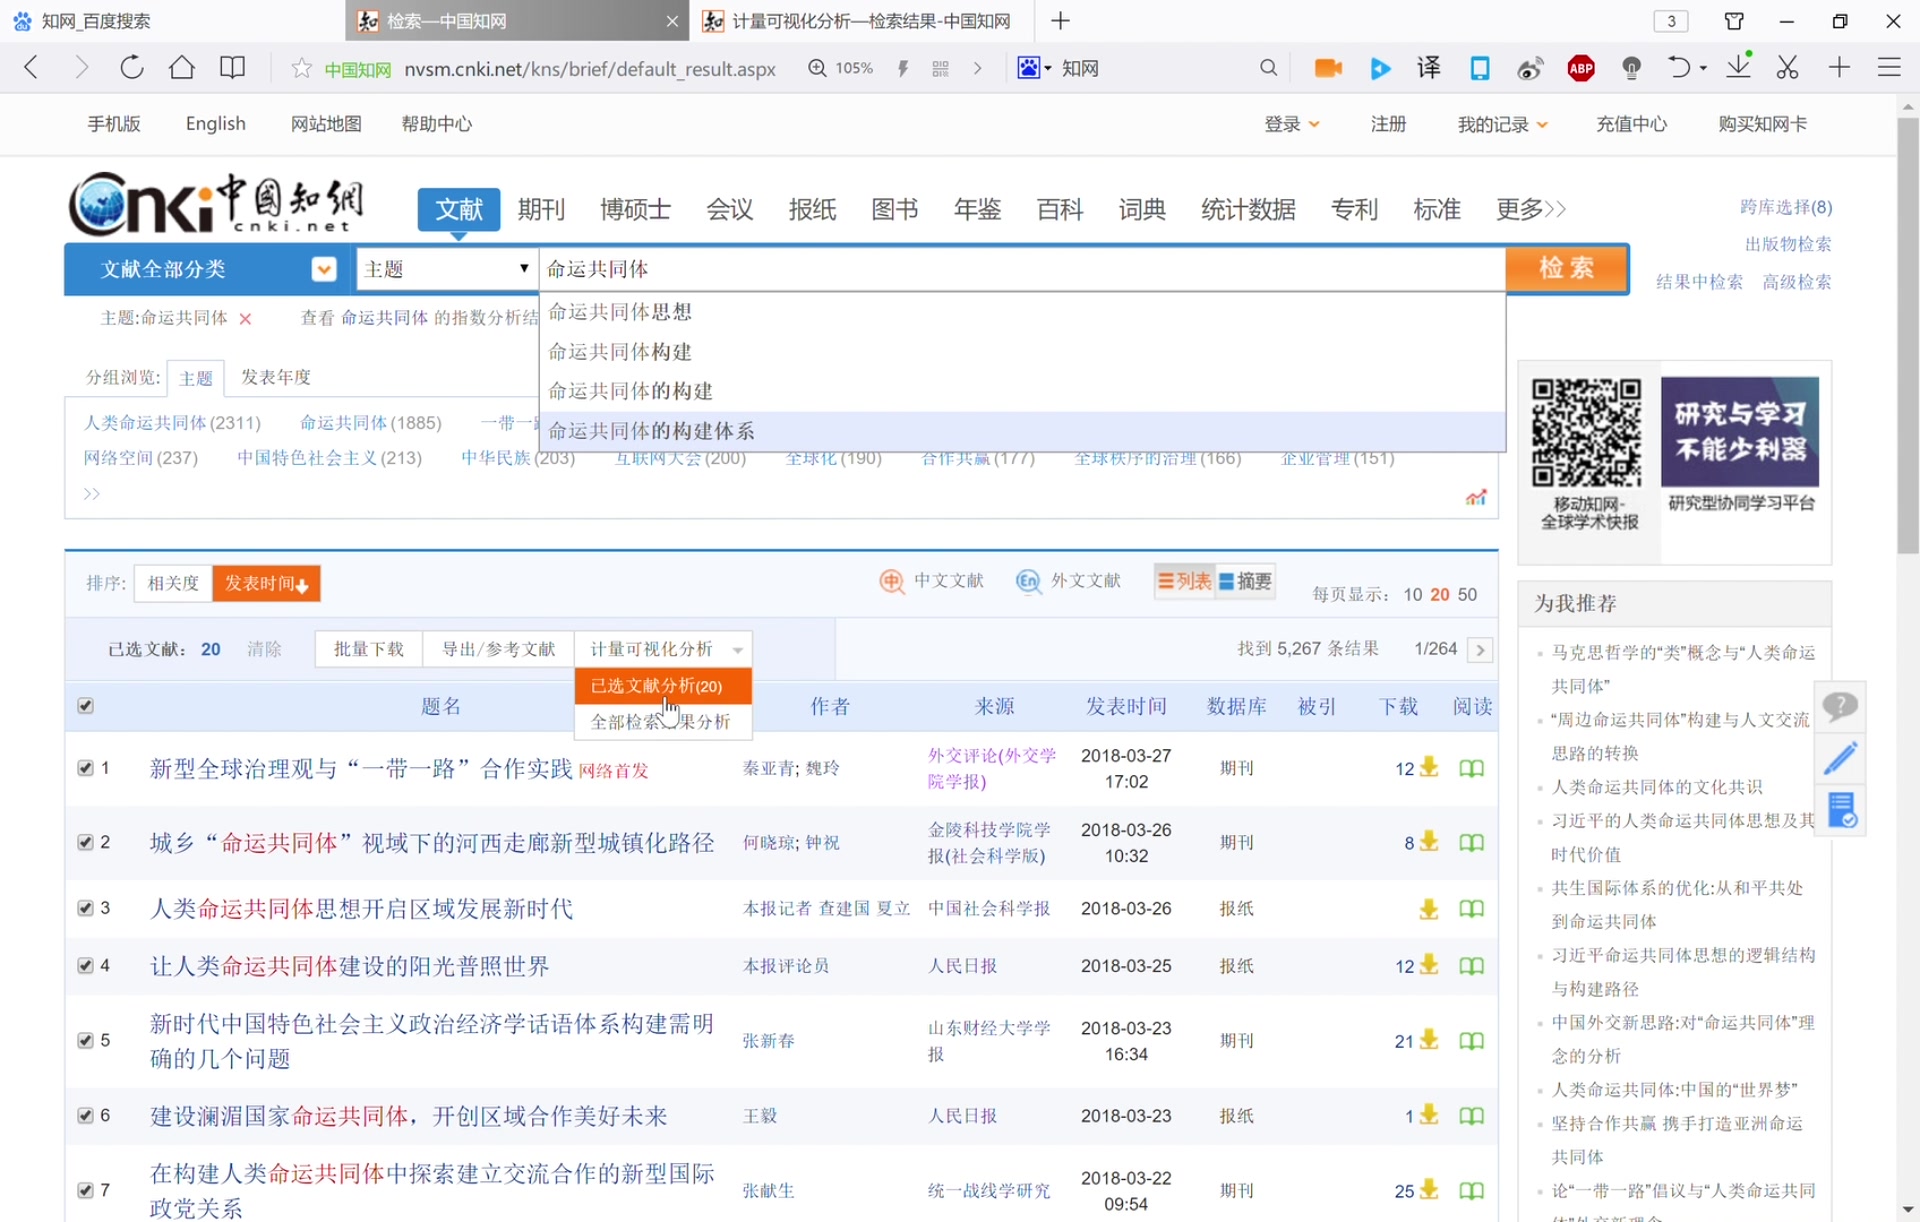Click the 导出/参考文献 icon button
The width and height of the screenshot is (1920, 1222).
click(x=501, y=648)
